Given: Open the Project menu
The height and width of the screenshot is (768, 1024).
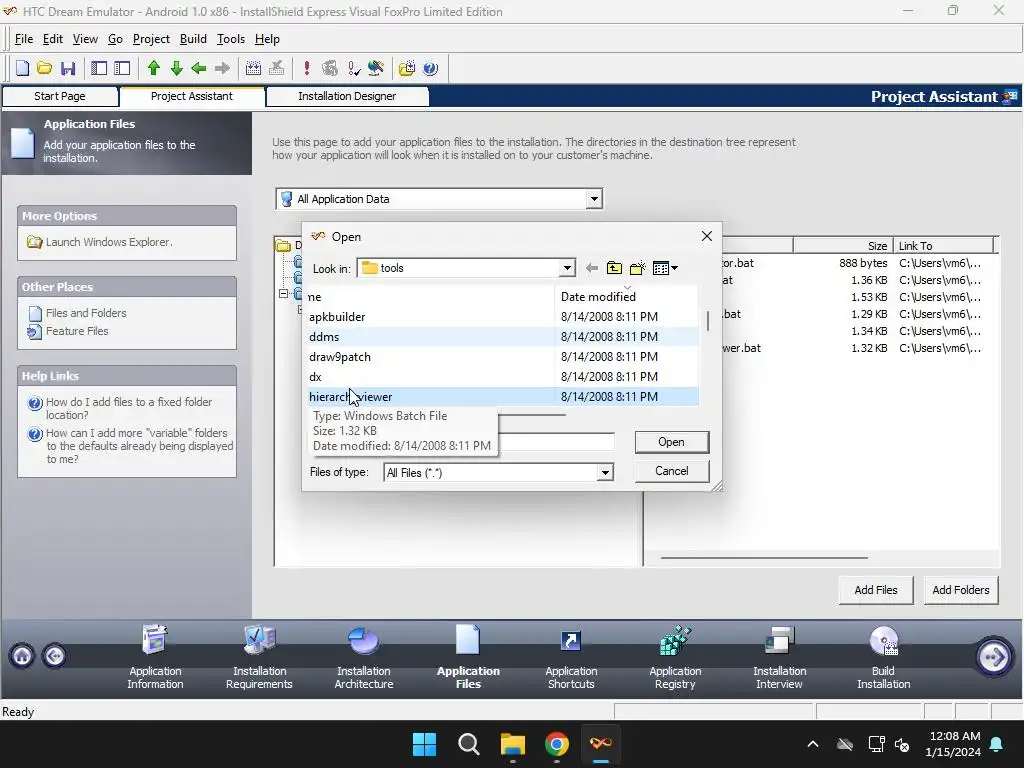Looking at the screenshot, I should point(151,39).
